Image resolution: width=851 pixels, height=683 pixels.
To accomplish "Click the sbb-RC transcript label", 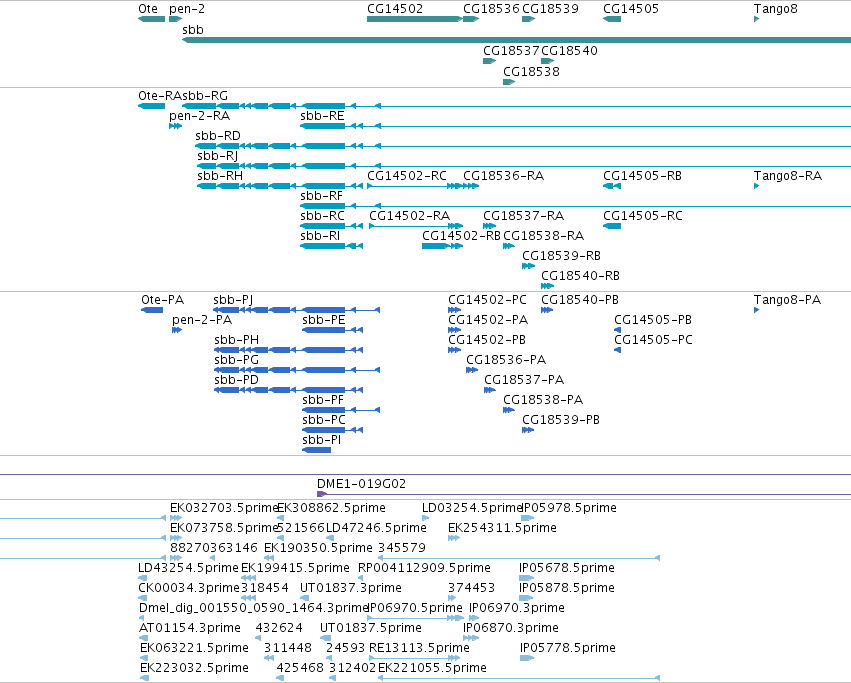I will [x=322, y=216].
